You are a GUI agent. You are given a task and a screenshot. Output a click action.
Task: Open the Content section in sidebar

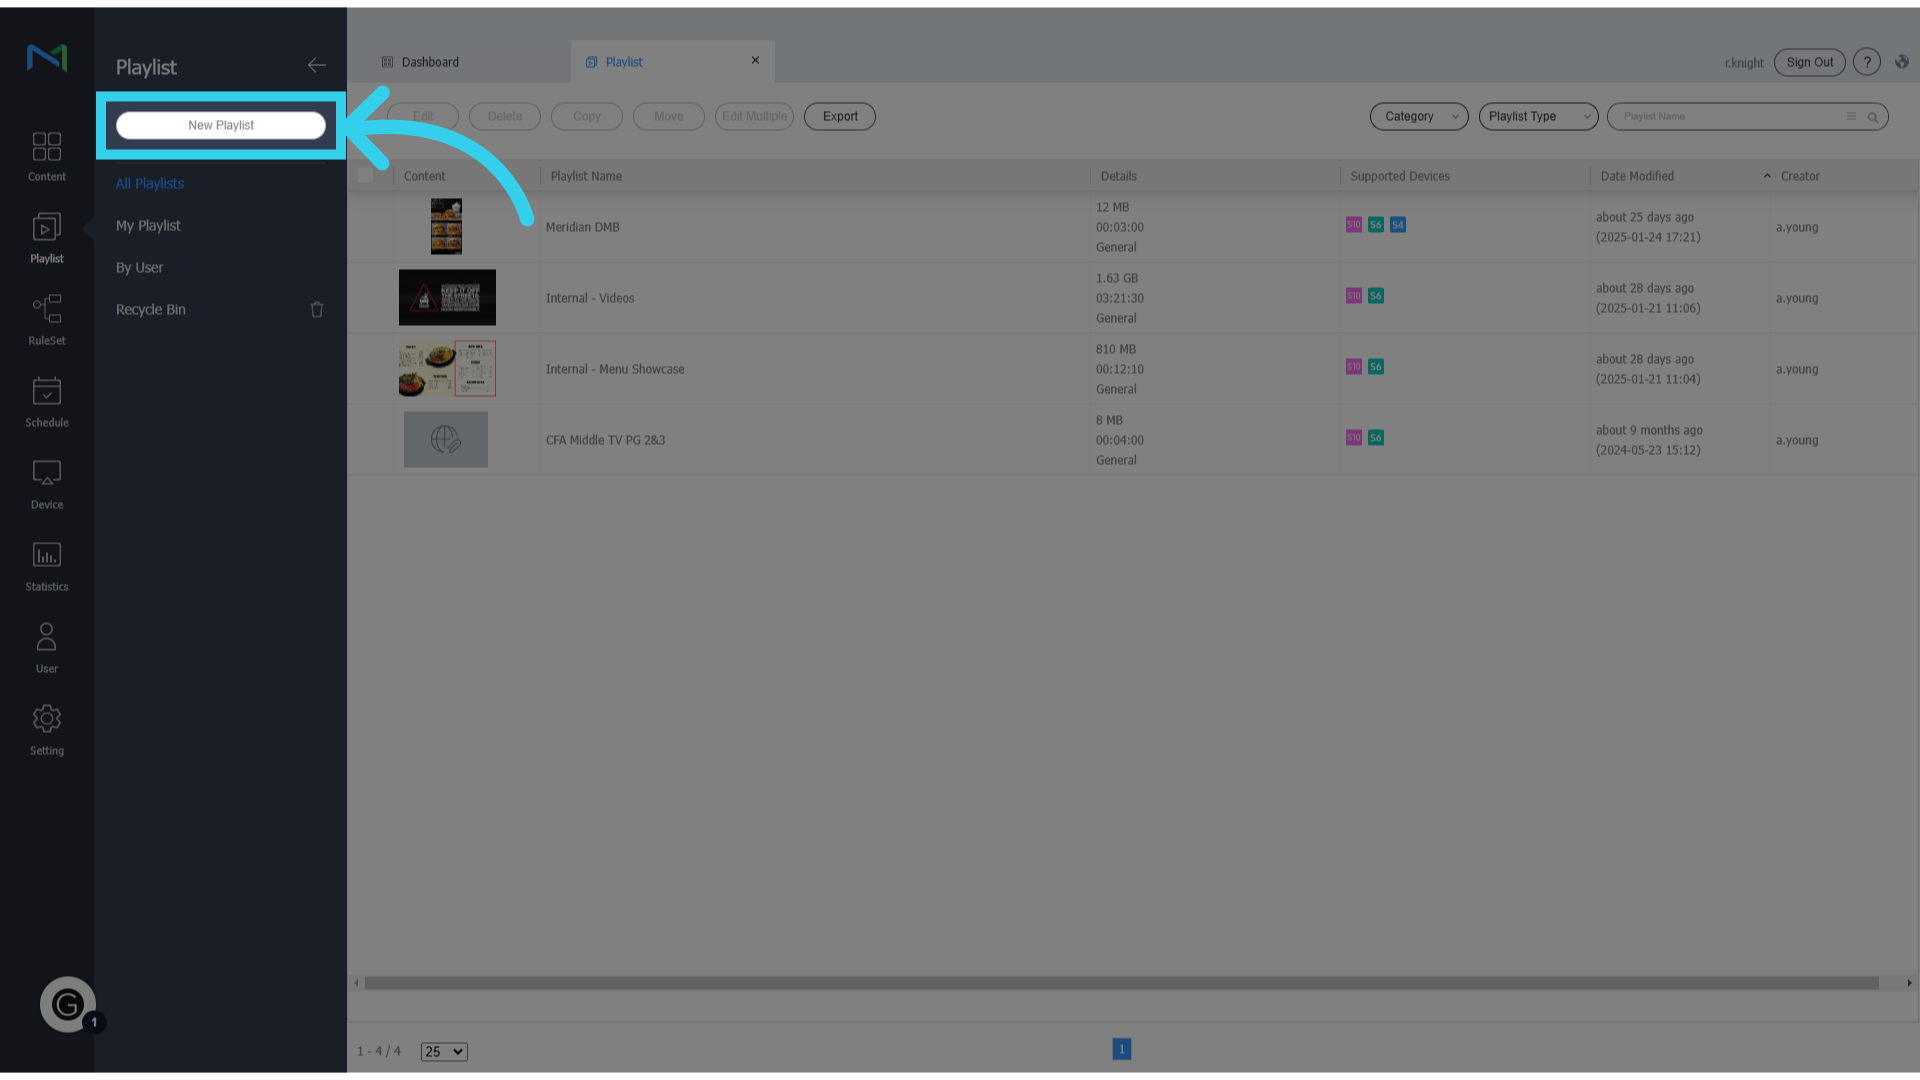[47, 156]
